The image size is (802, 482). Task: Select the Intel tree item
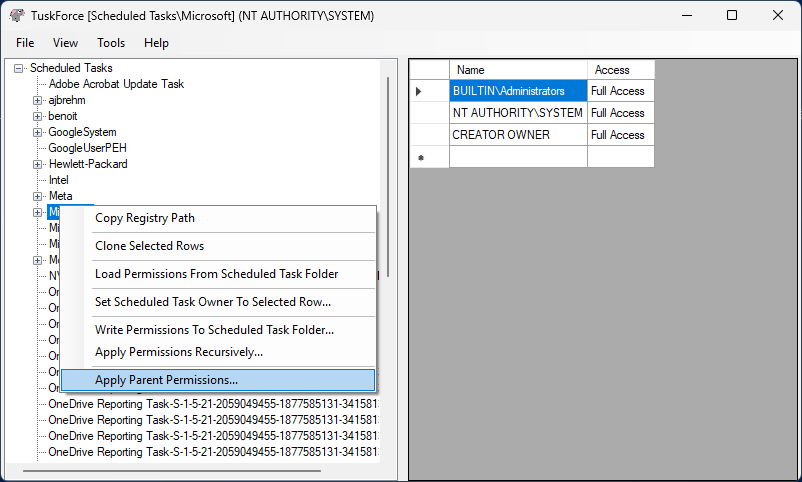(59, 180)
